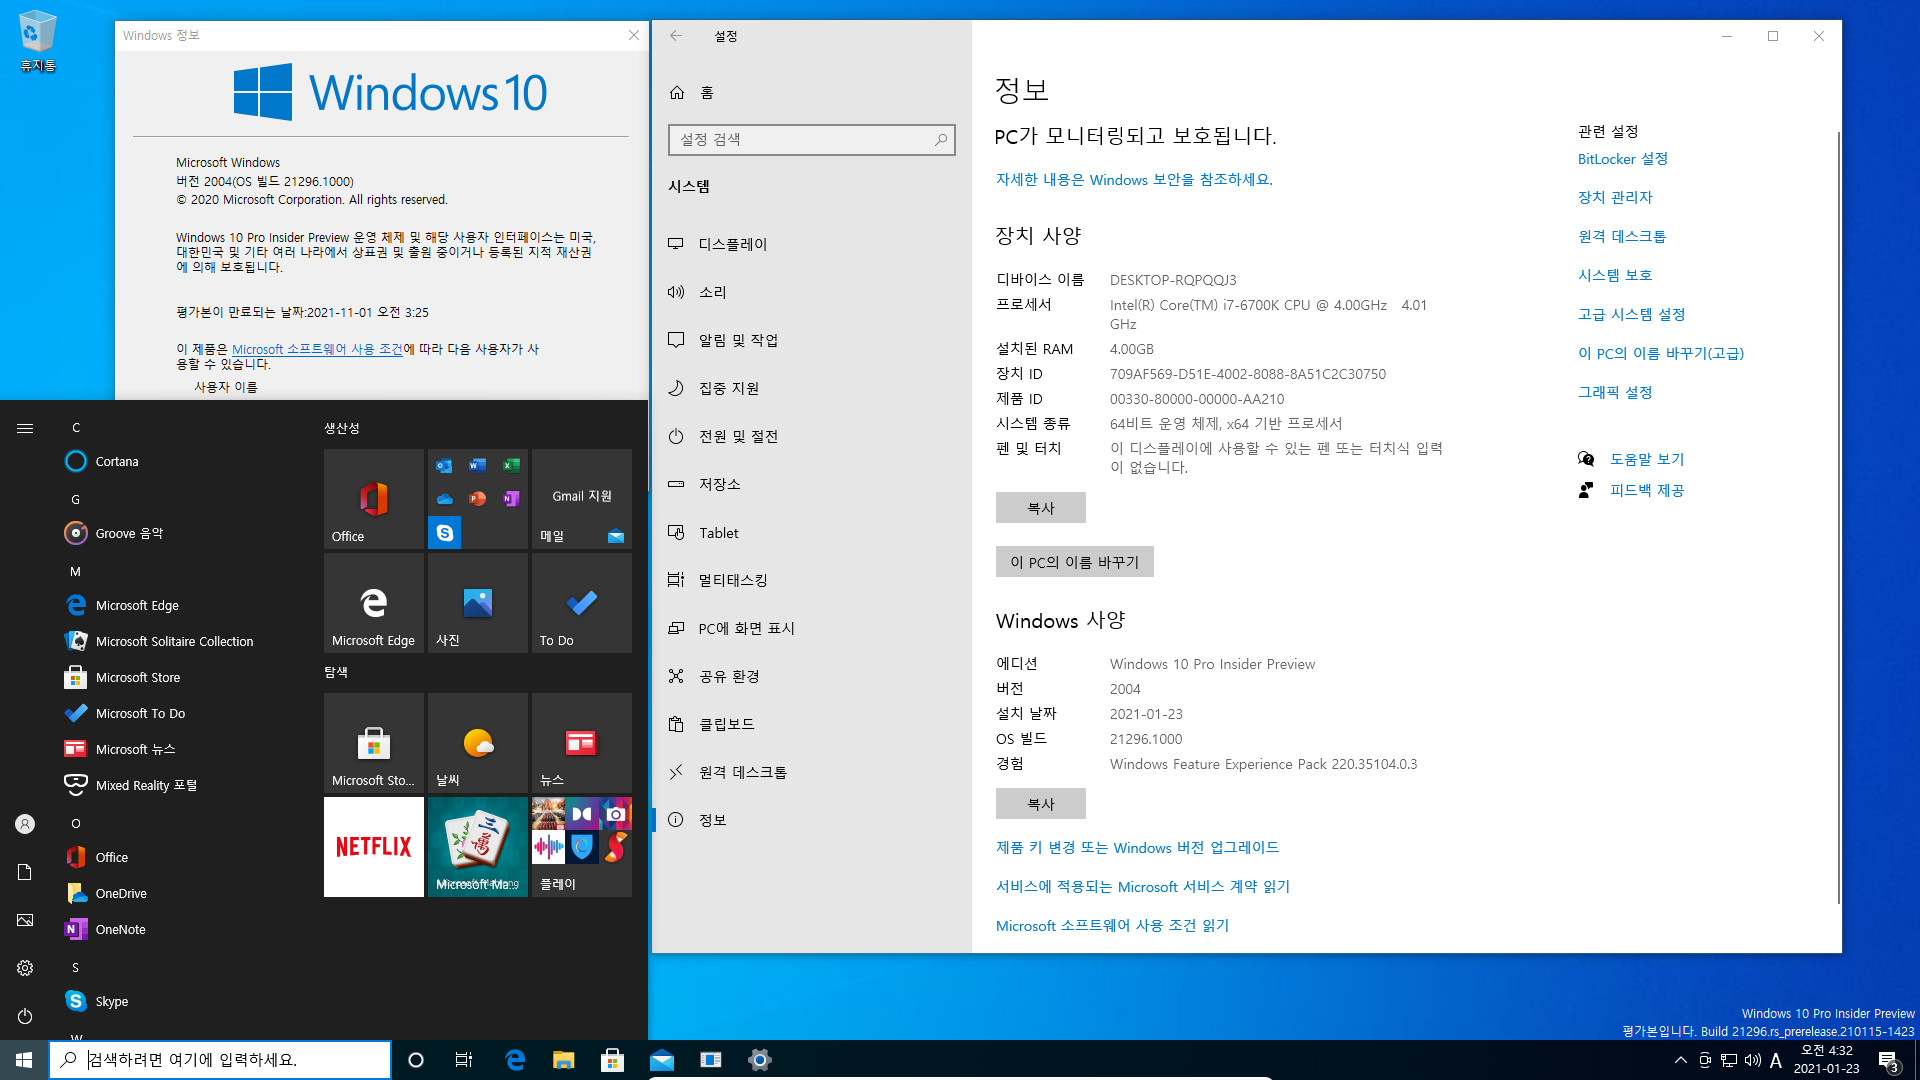Open notification action center icon
The height and width of the screenshot is (1080, 1920).
1888,1060
